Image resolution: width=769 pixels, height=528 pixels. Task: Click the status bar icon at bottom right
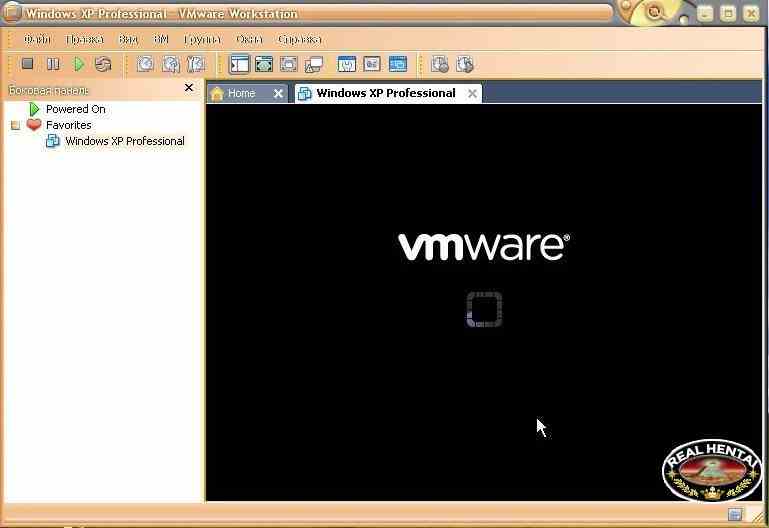[x=735, y=514]
